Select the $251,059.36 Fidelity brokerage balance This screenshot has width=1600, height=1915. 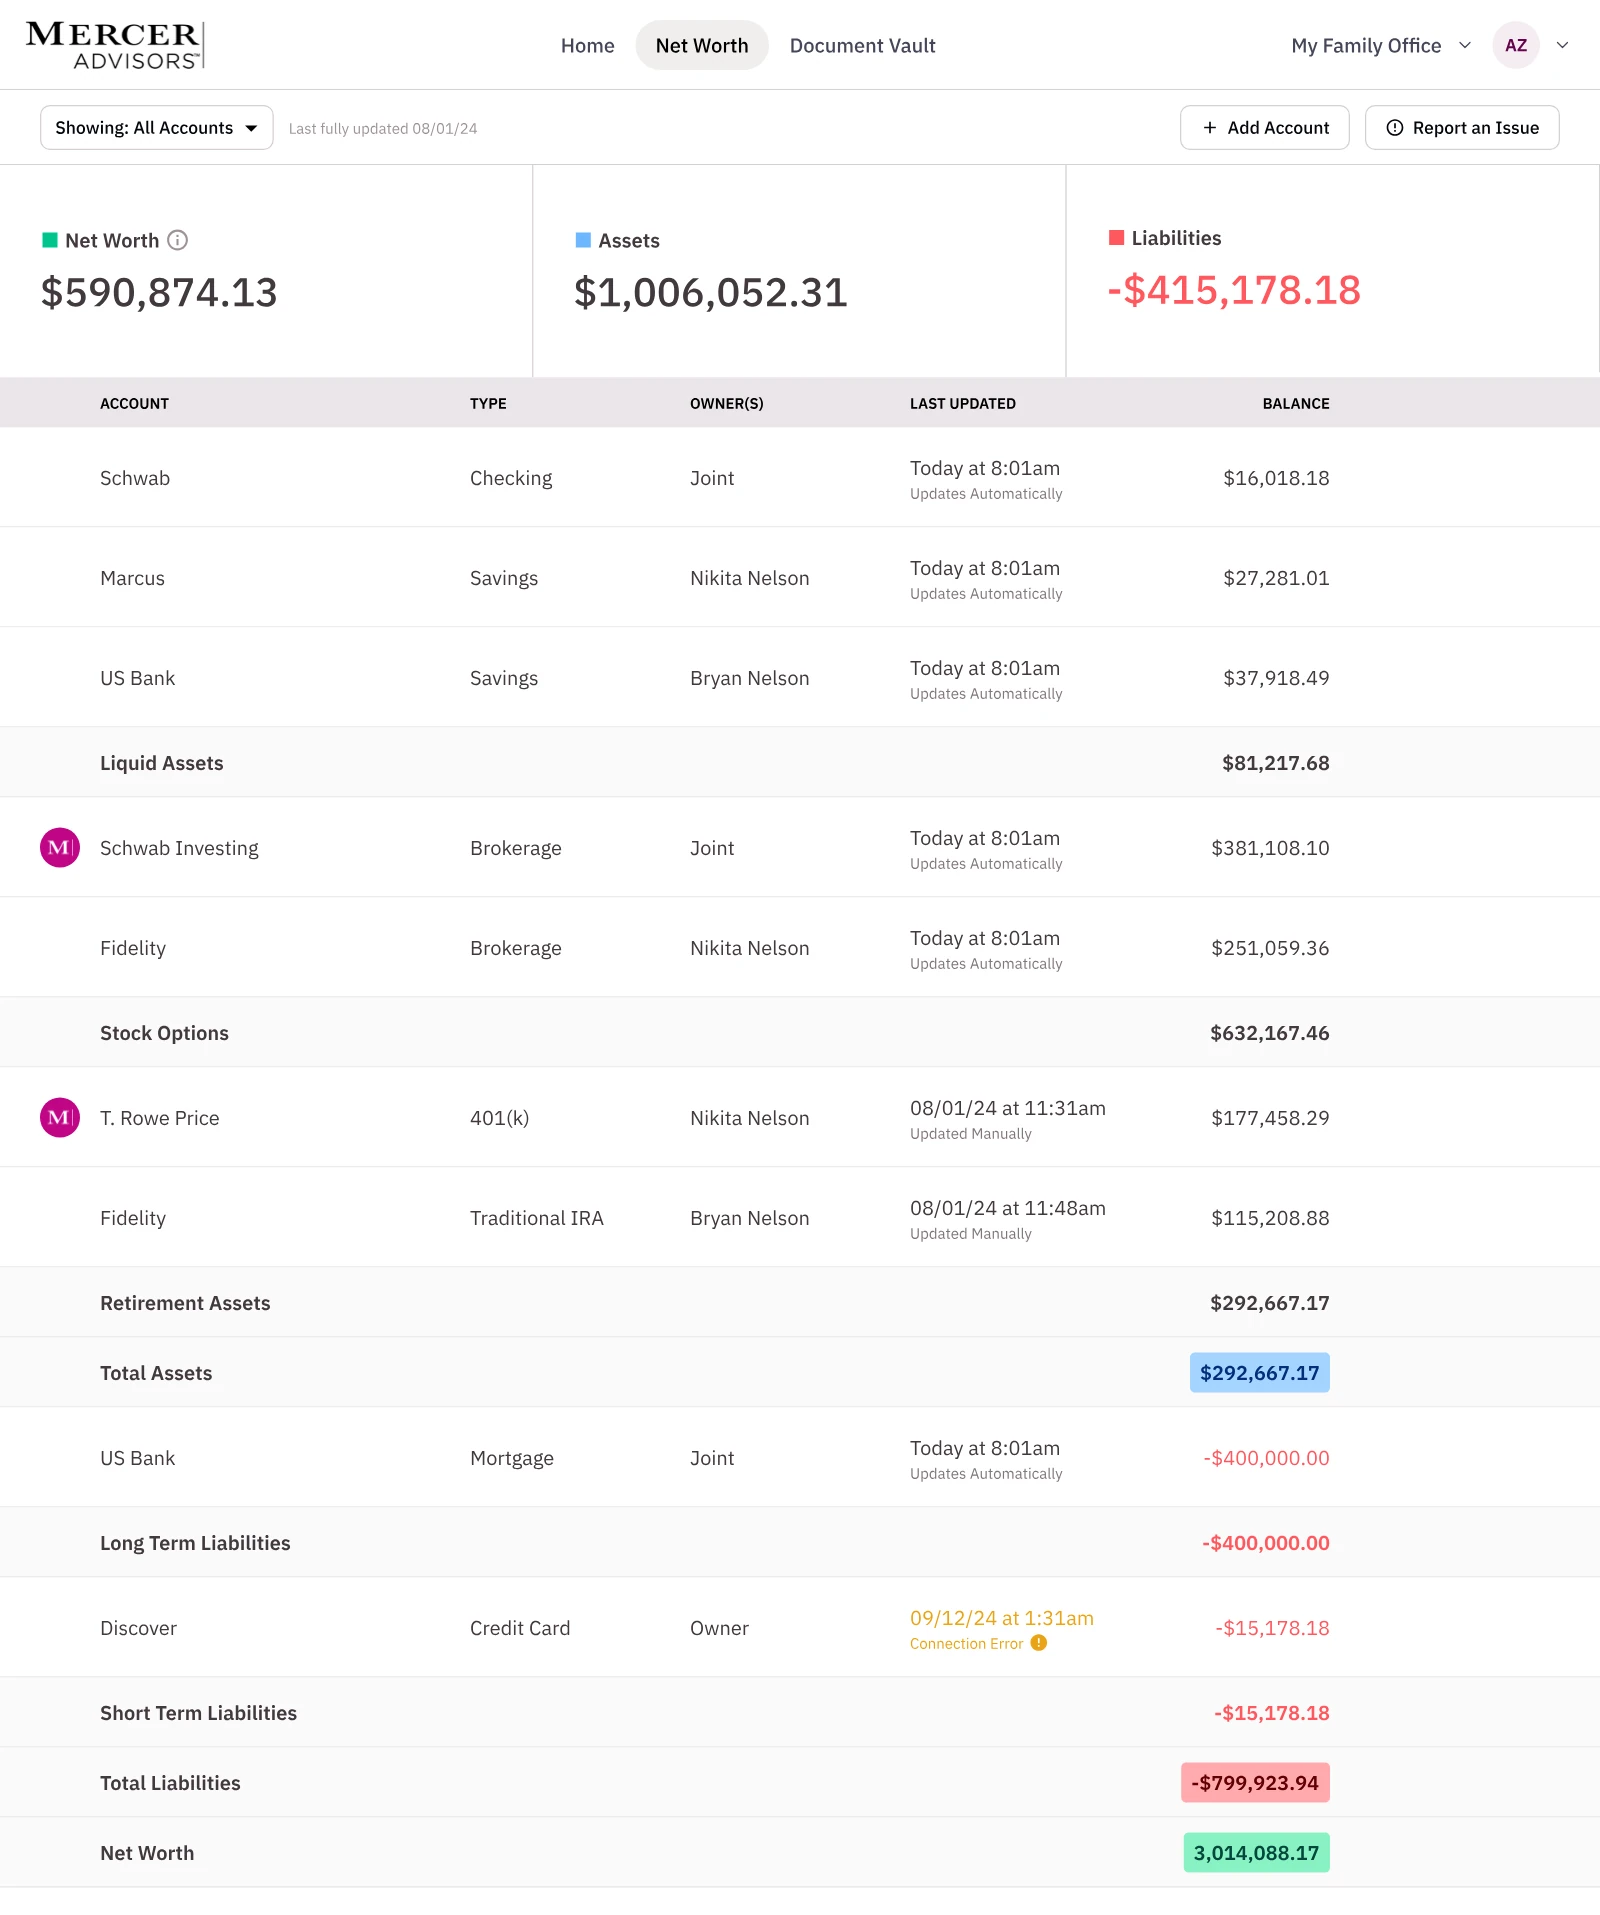point(1270,948)
